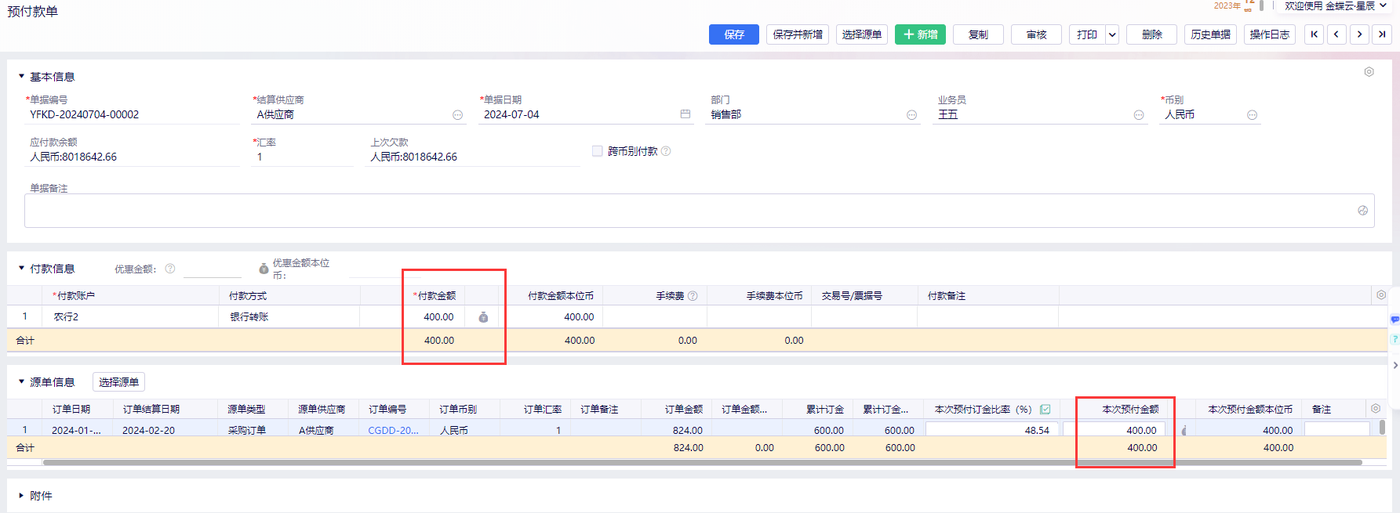The image size is (1400, 513).
Task: Open 币别 lookup ellipsis icon
Action: point(1251,115)
